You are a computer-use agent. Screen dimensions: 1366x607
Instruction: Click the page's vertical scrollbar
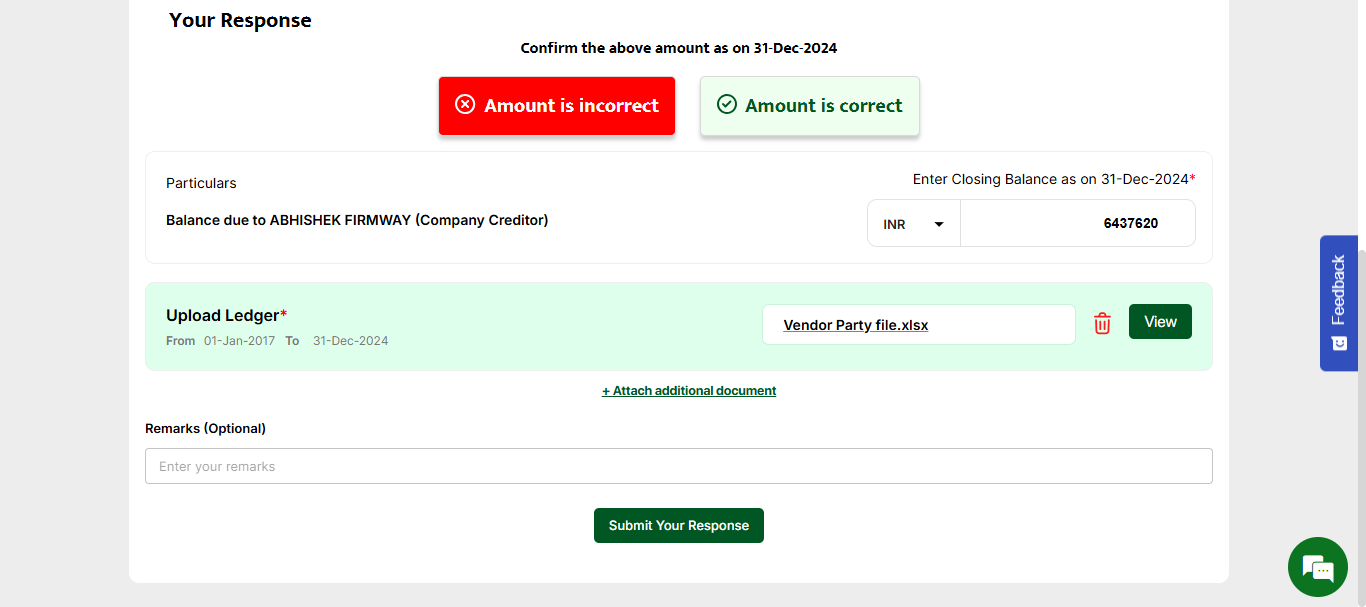click(x=1360, y=300)
